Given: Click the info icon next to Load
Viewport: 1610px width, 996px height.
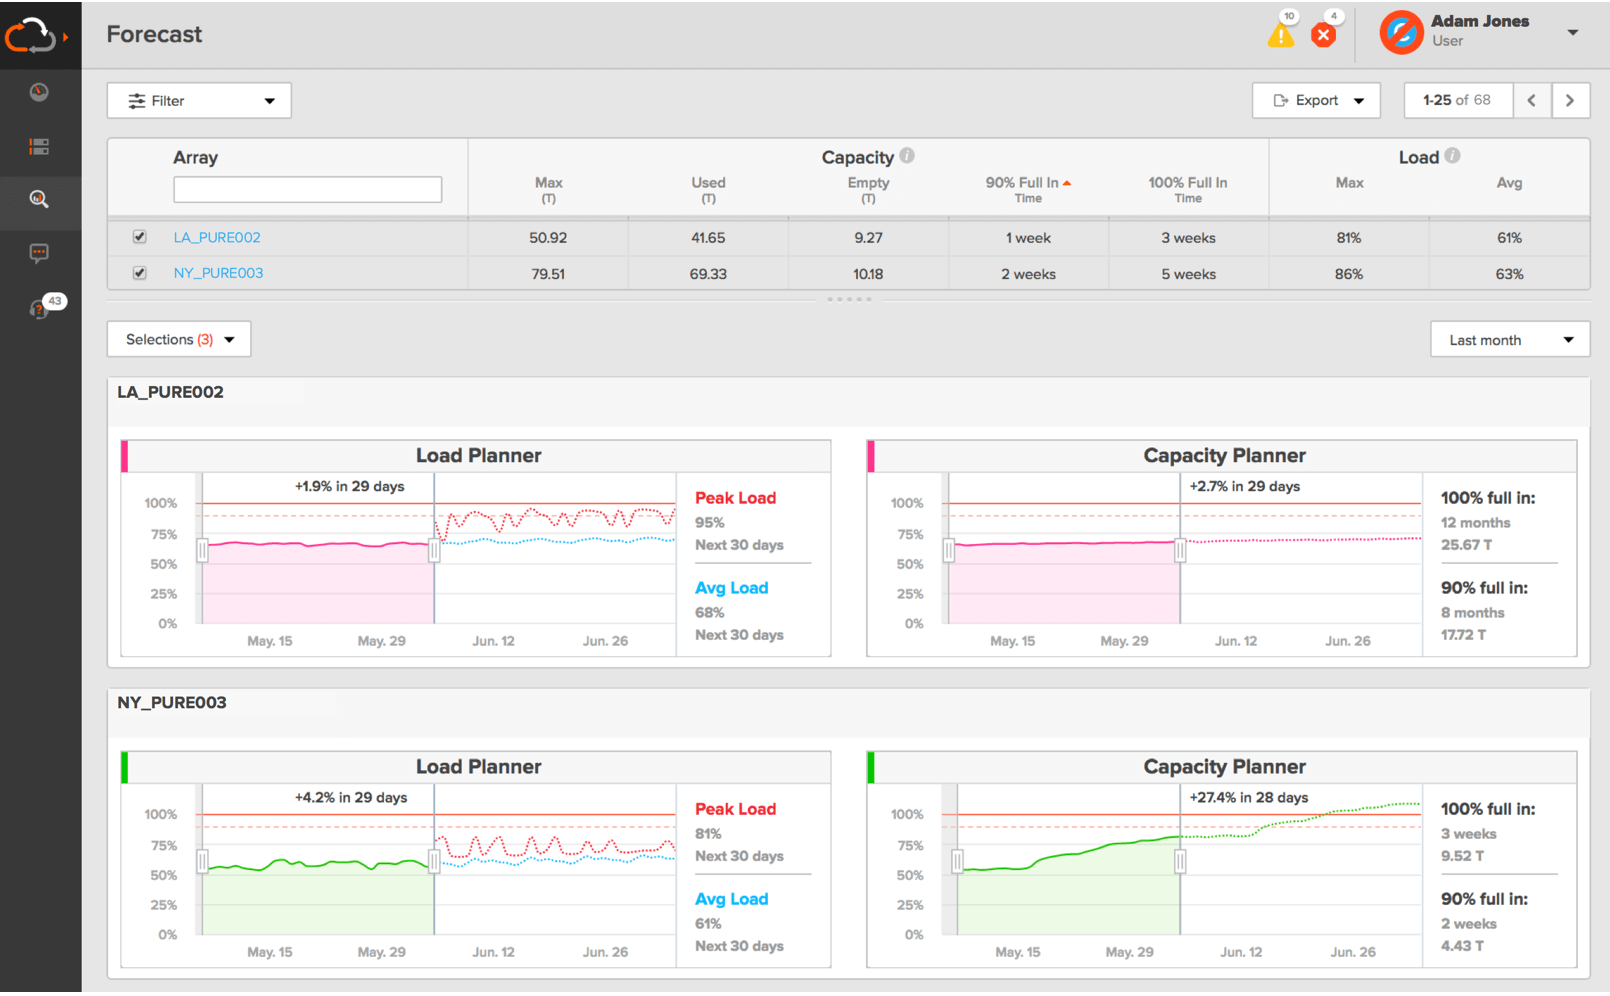Looking at the screenshot, I should (x=1452, y=156).
